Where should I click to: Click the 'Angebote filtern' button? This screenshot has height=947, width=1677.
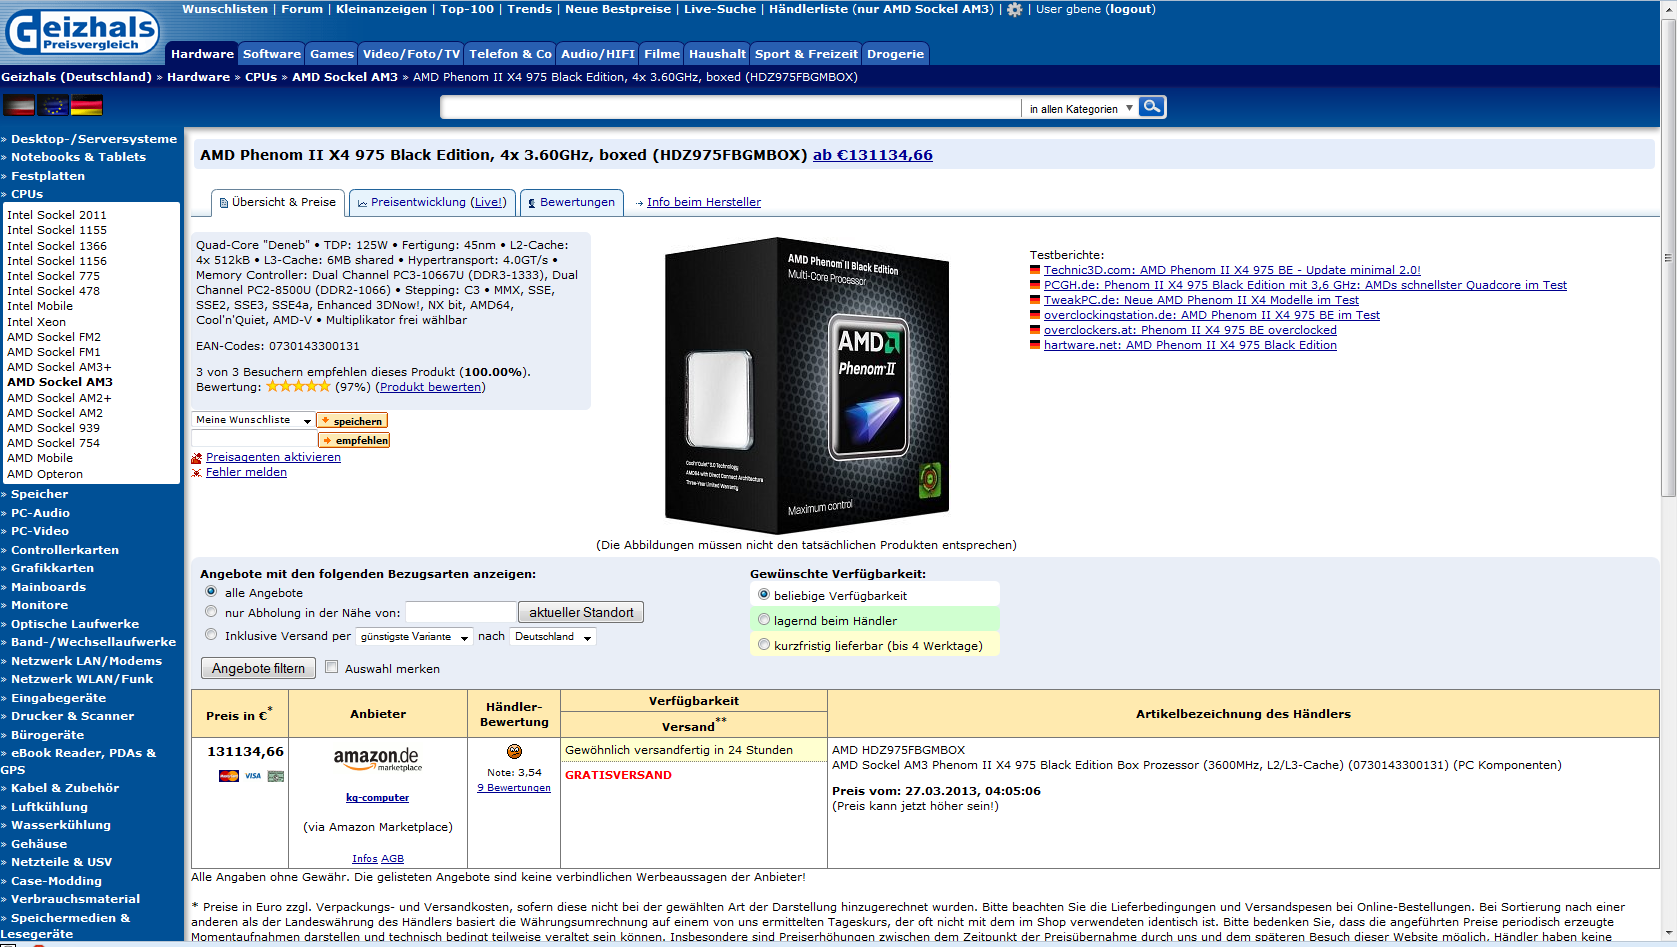coord(258,668)
